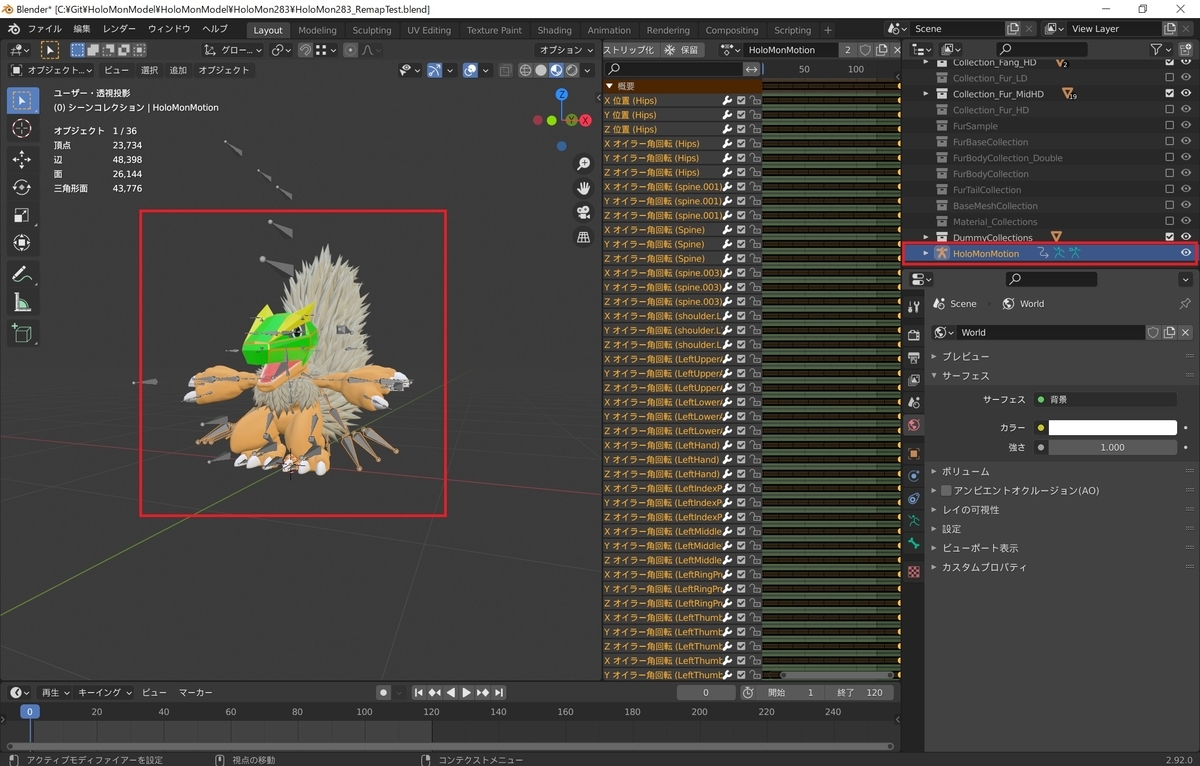This screenshot has height=766, width=1200.
Task: Open the オブジェクト mode dropdown
Action: (x=51, y=70)
